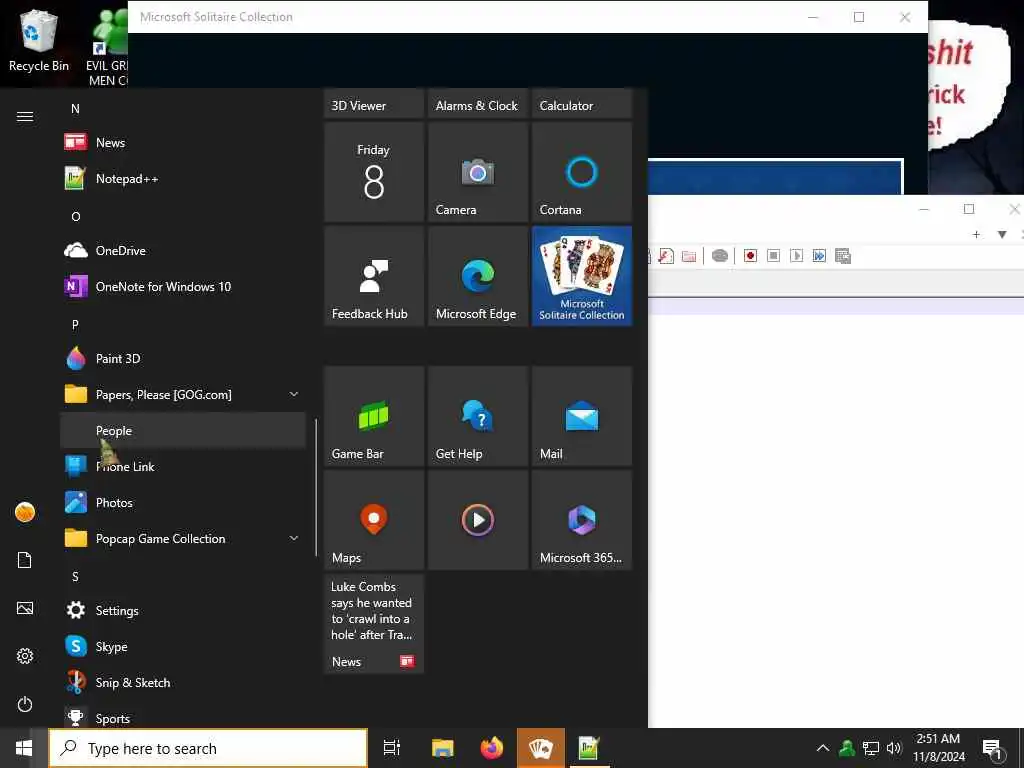Open OneNote for Windows 10
This screenshot has width=1024, height=768.
click(x=182, y=287)
